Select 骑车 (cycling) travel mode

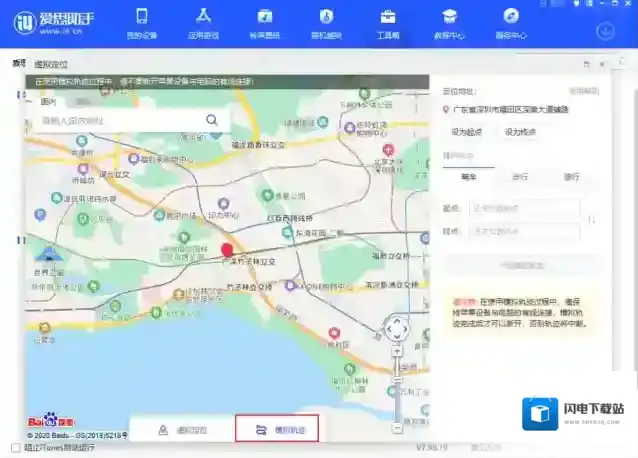coord(468,177)
